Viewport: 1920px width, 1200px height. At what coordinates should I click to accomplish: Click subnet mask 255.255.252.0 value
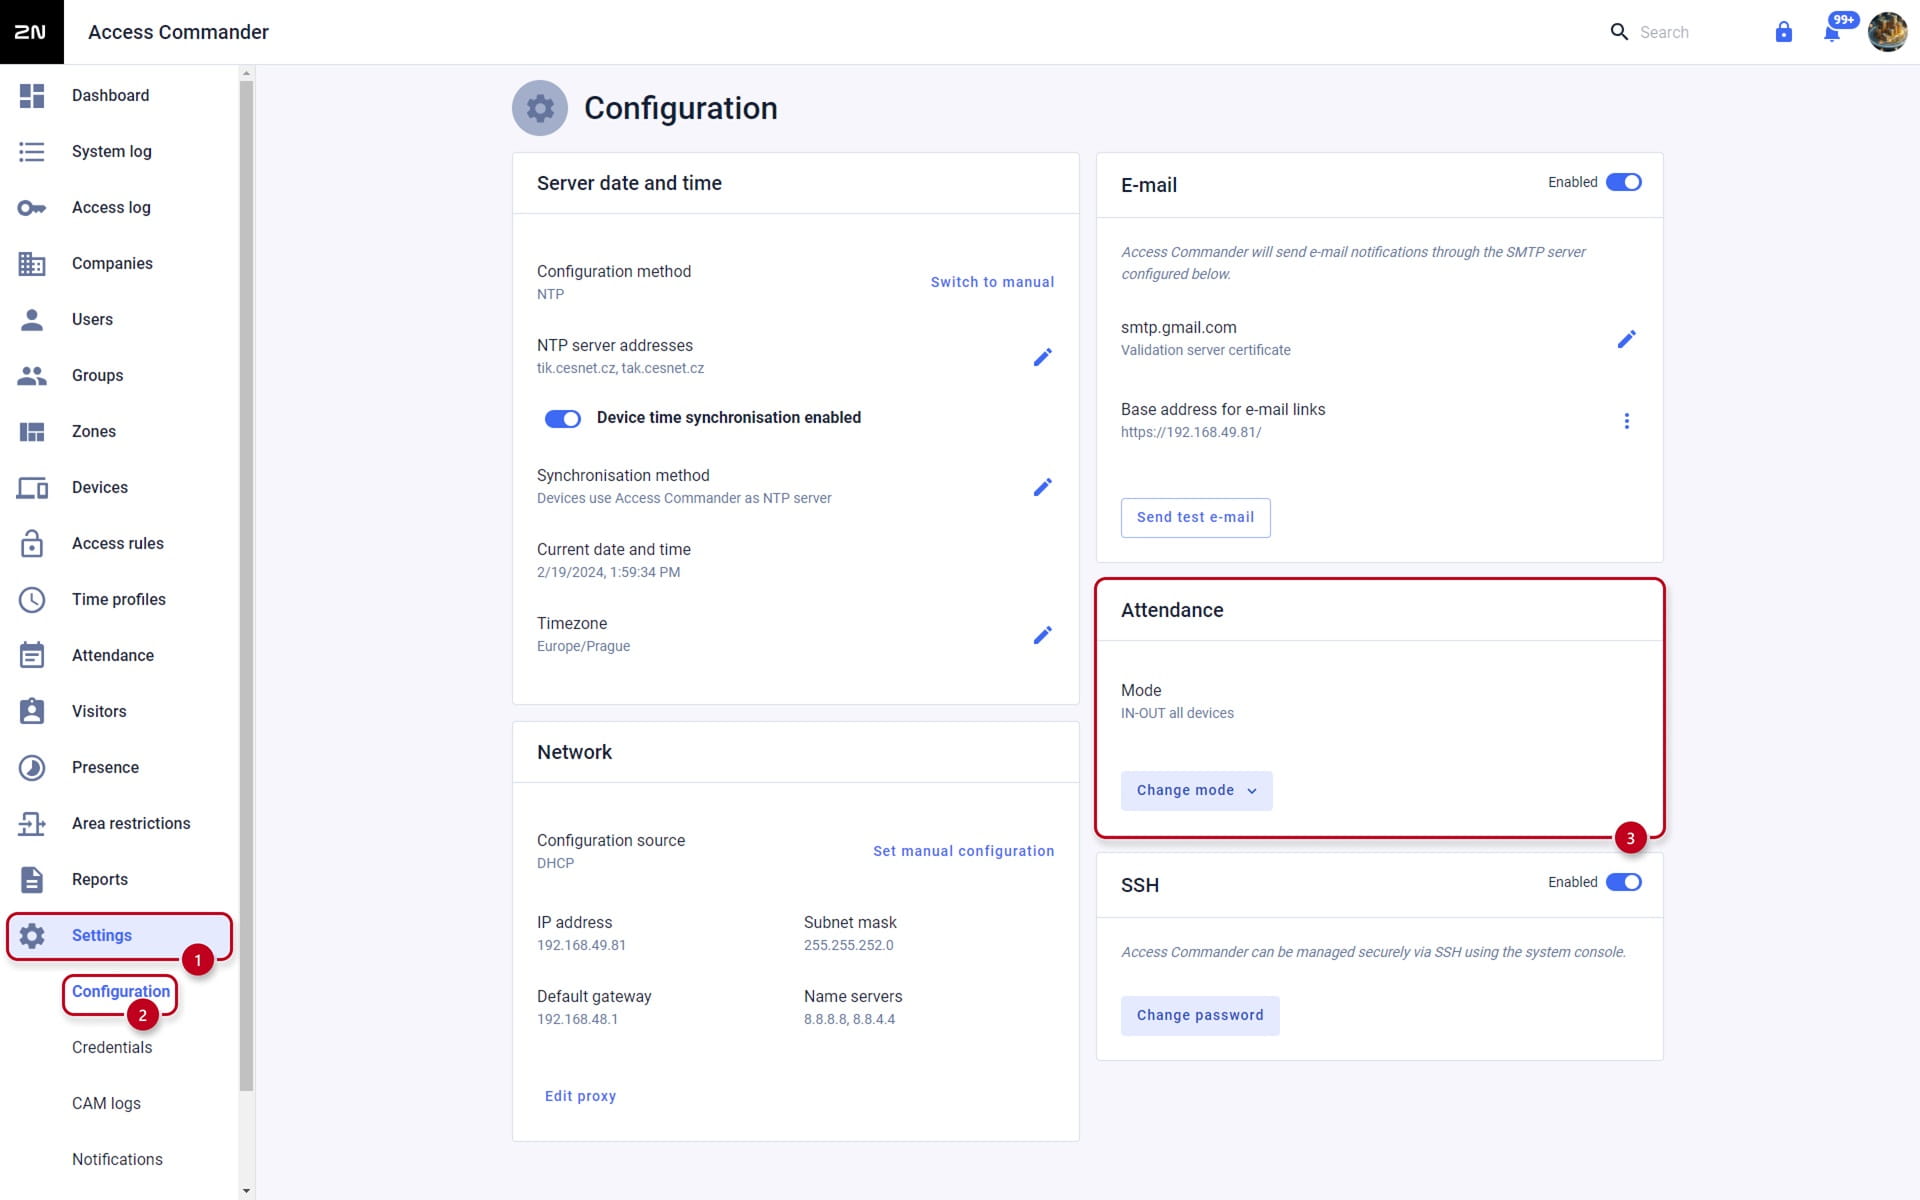(848, 945)
